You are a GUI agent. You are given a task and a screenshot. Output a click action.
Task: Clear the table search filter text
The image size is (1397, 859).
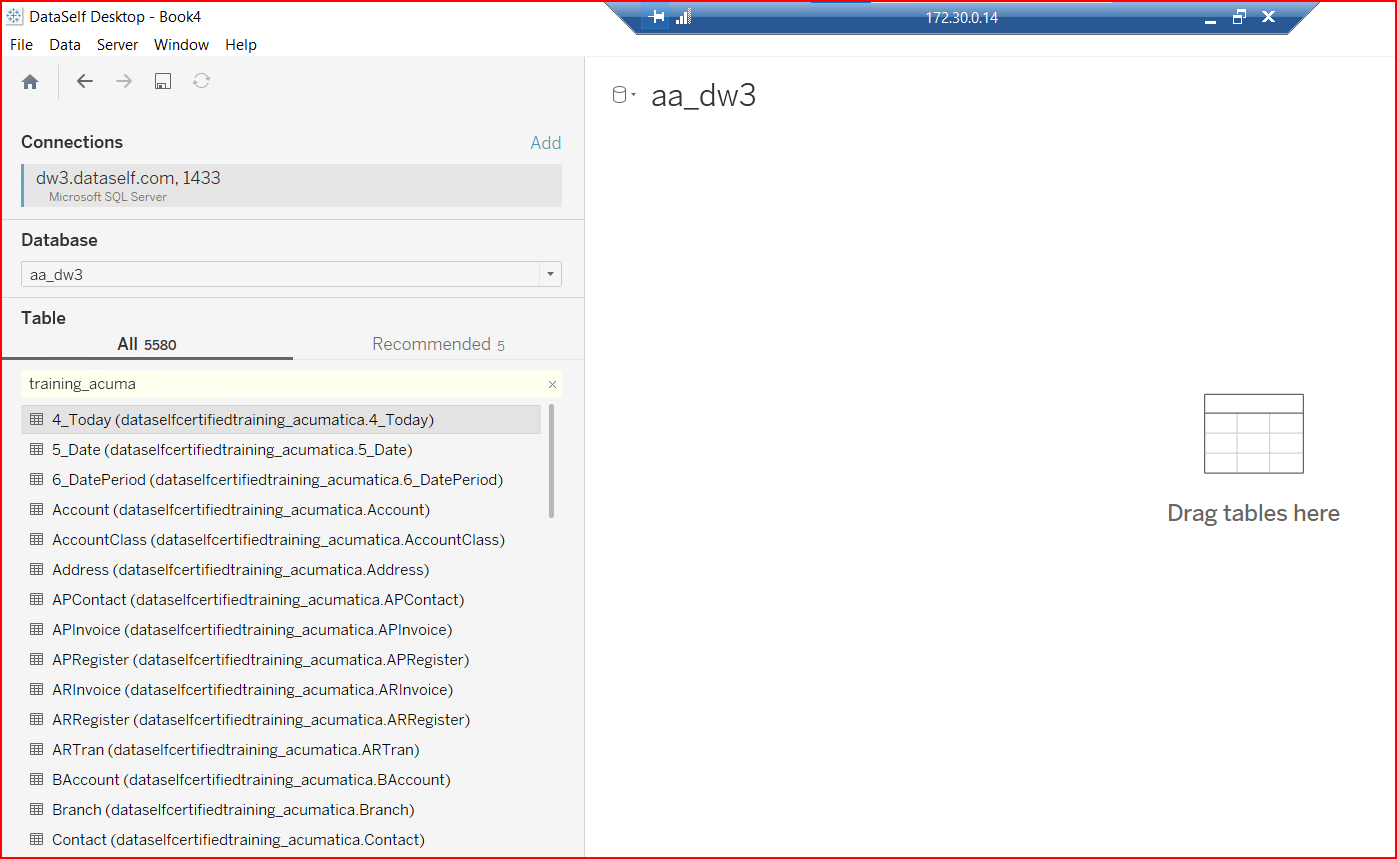[x=552, y=384]
